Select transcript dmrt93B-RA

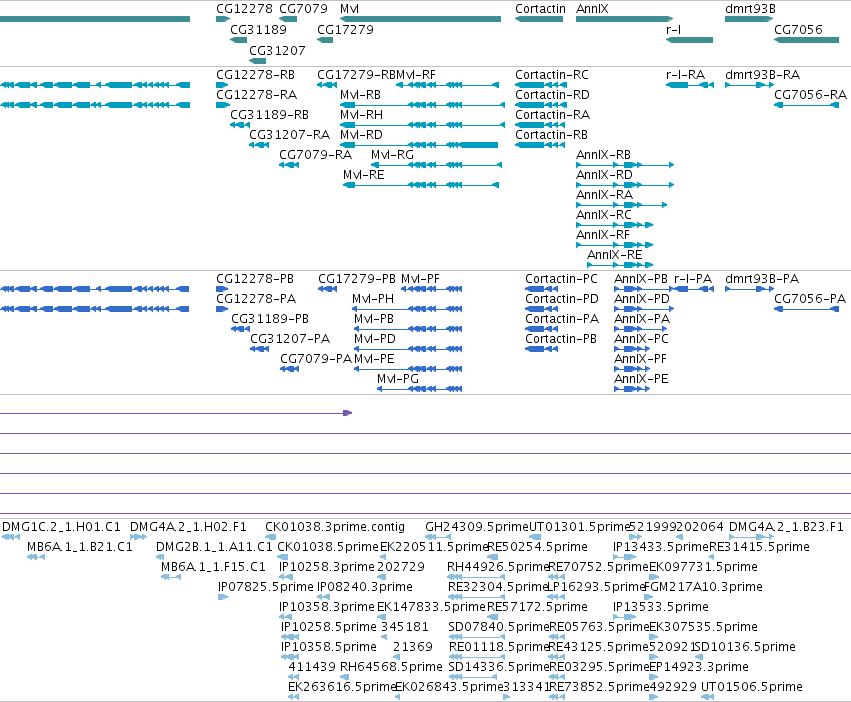749,85
